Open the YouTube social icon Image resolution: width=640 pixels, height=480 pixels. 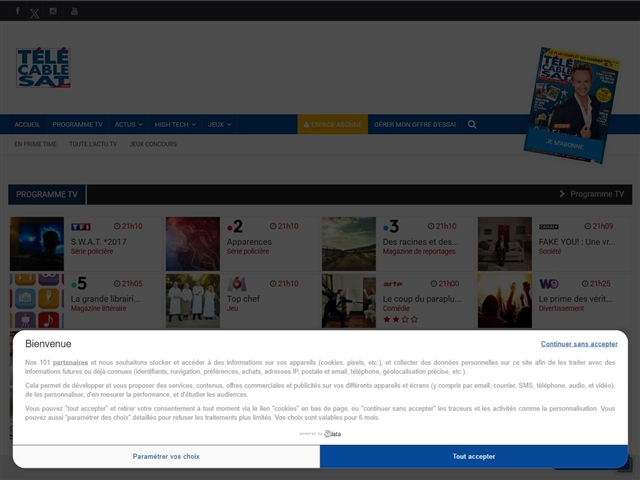click(x=74, y=11)
